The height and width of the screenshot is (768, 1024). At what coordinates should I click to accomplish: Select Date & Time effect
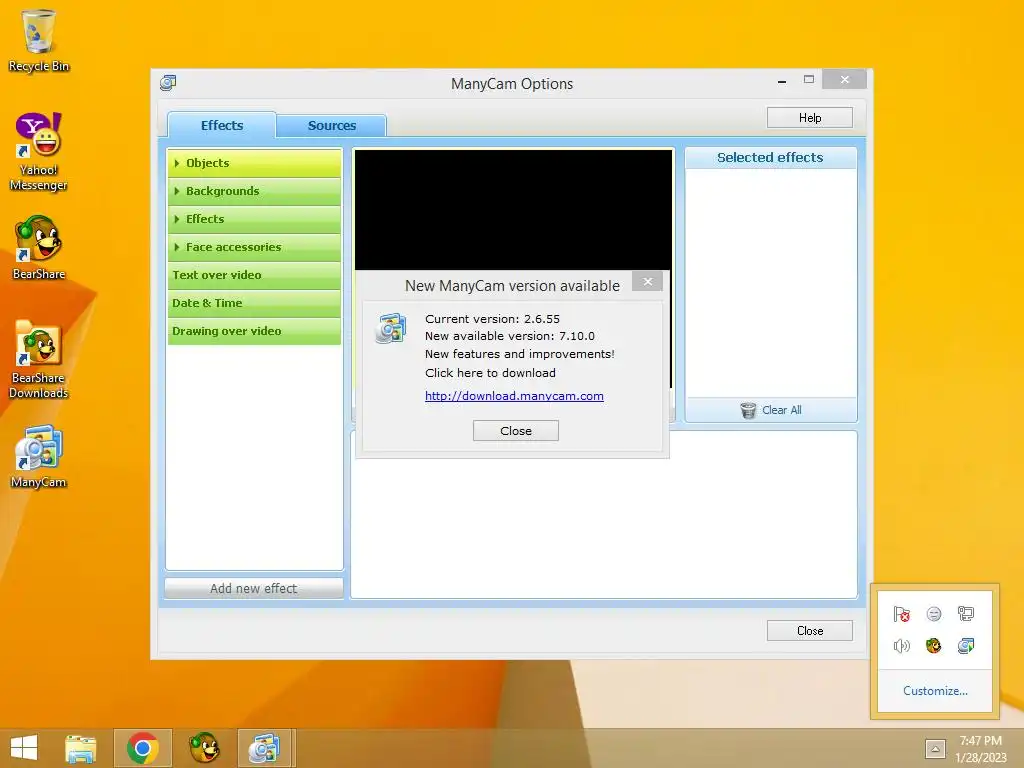(x=254, y=304)
